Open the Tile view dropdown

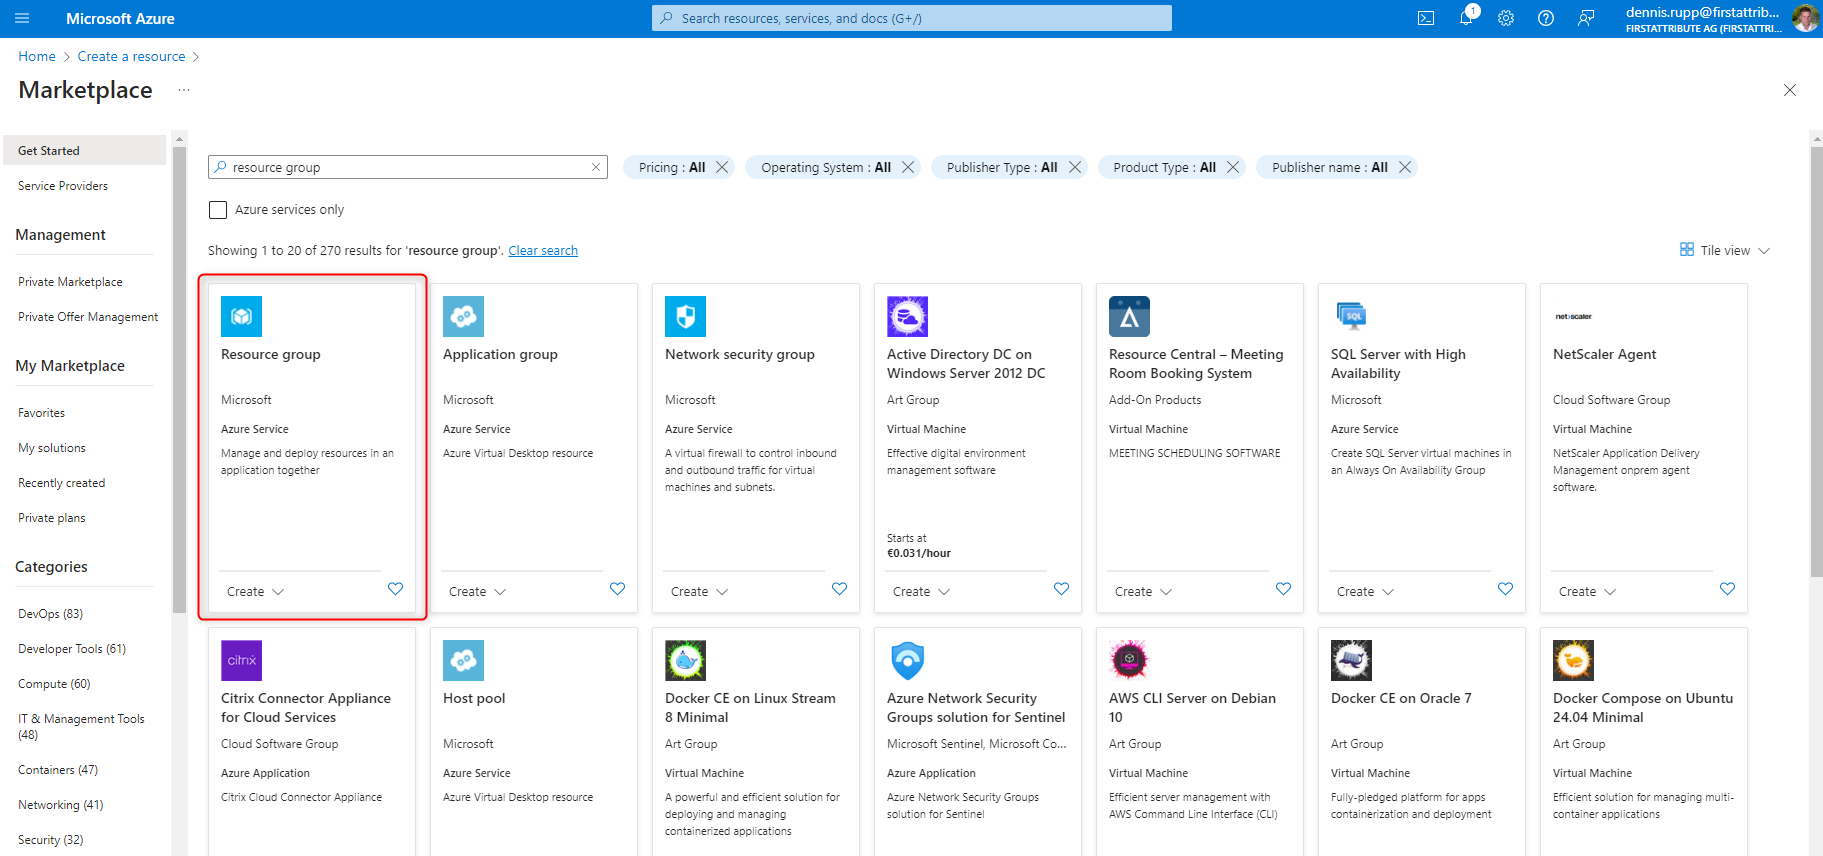[x=1725, y=250]
